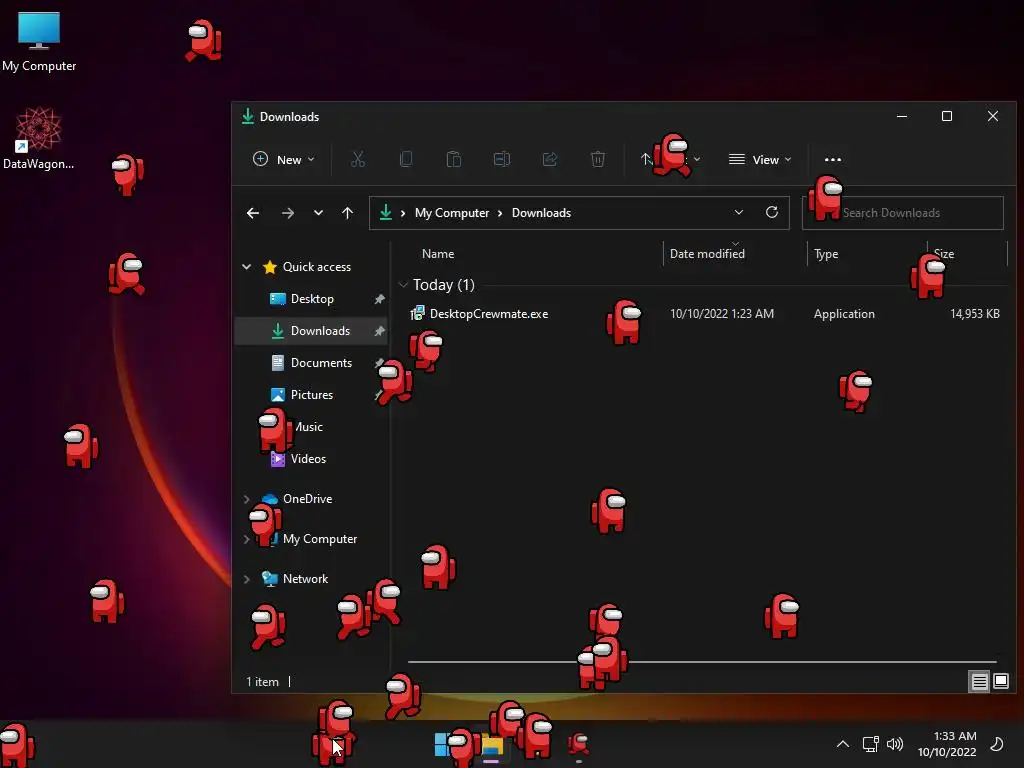
Task: Open Downloads in the sidebar
Action: coord(320,330)
